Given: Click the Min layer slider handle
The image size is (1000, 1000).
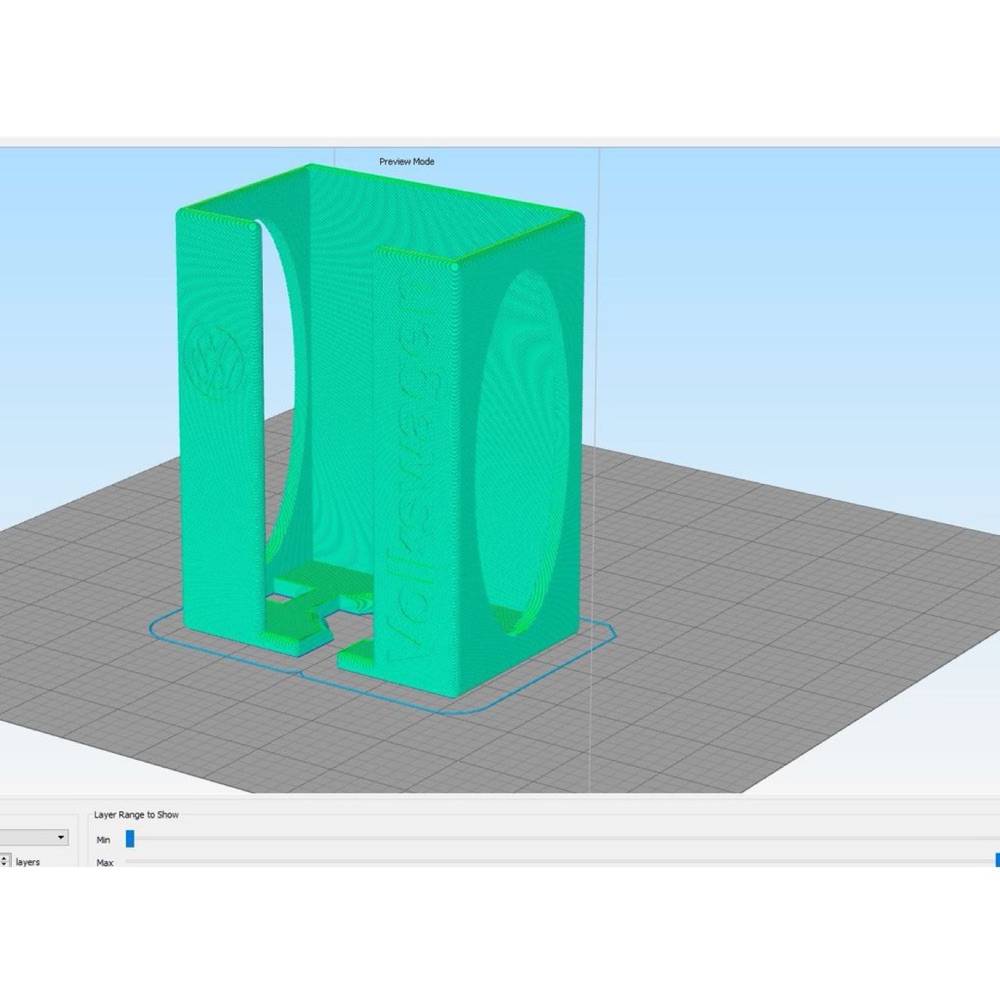Looking at the screenshot, I should (130, 839).
